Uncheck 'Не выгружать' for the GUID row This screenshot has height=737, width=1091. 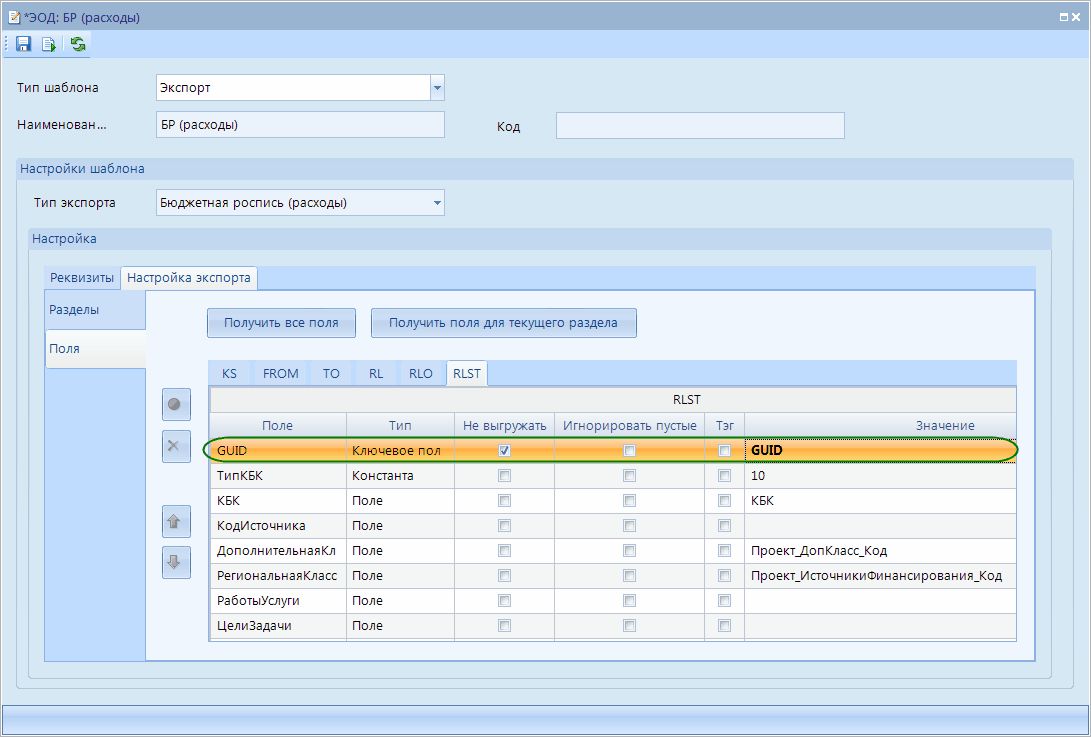click(504, 451)
